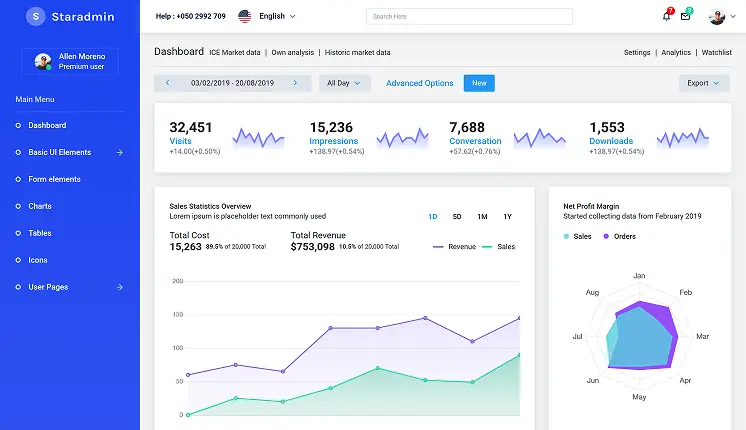
Task: Click the Staradmin S logo
Action: click(x=35, y=16)
